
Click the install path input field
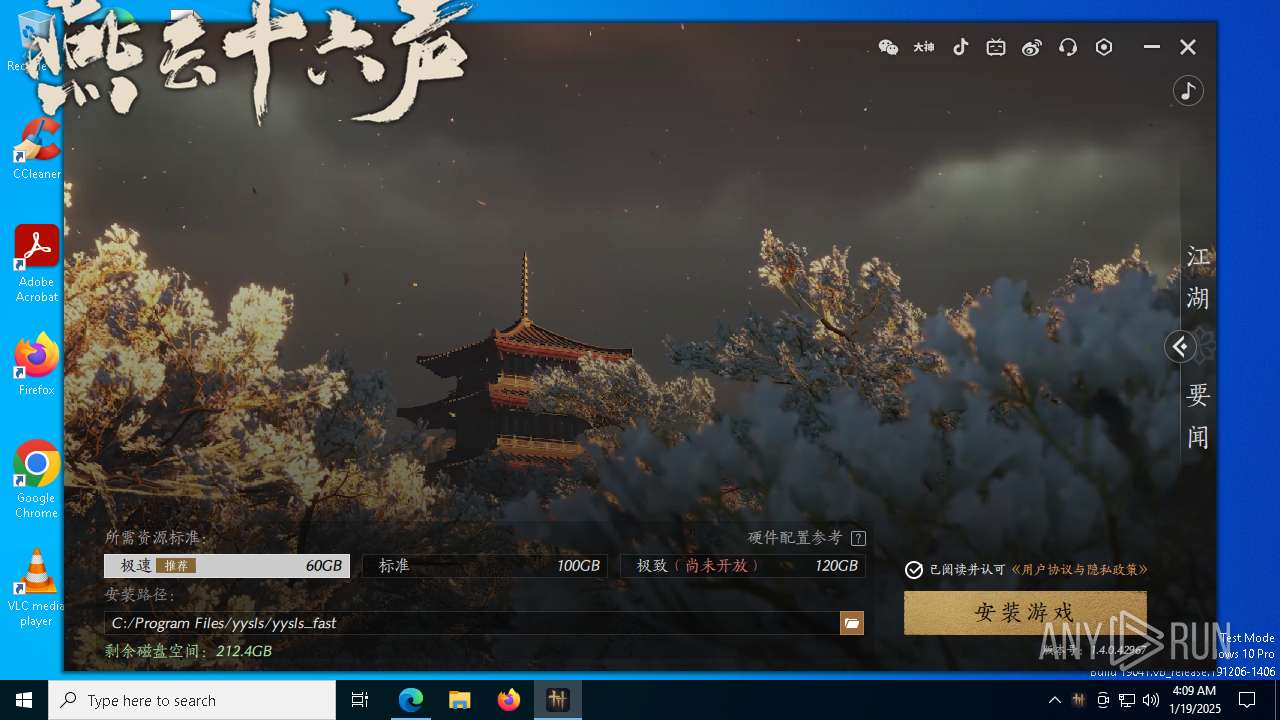click(472, 623)
